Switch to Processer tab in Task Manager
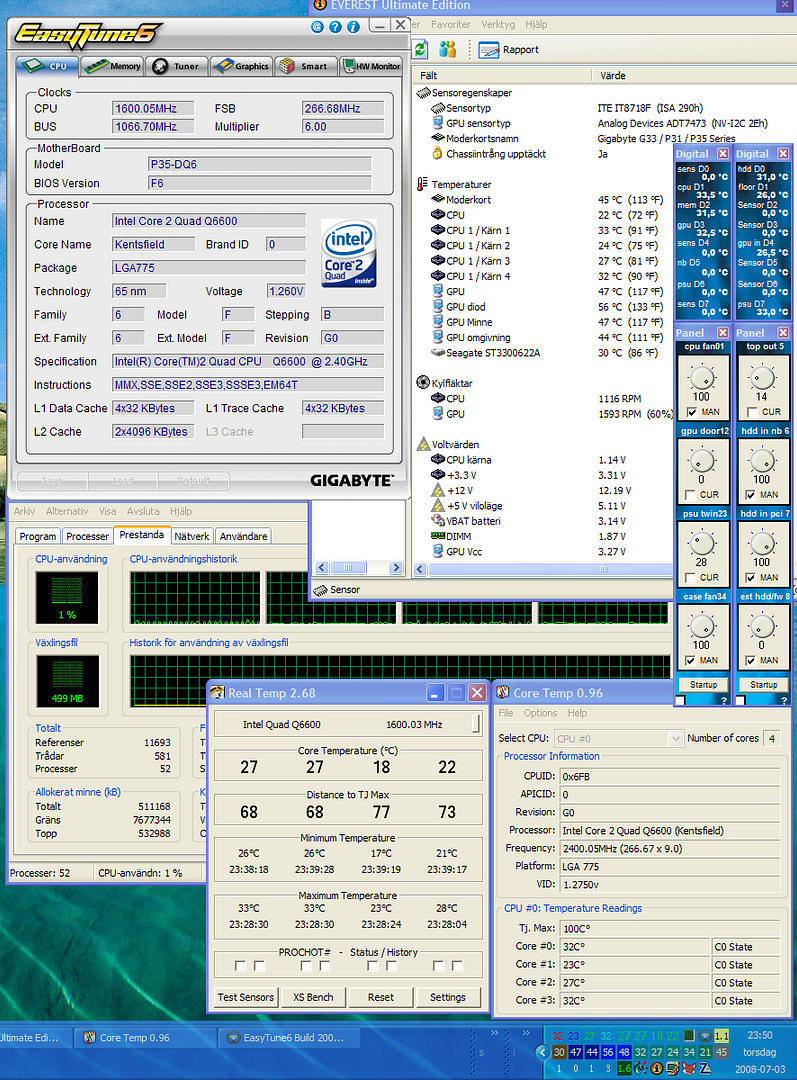797x1080 pixels. point(87,536)
